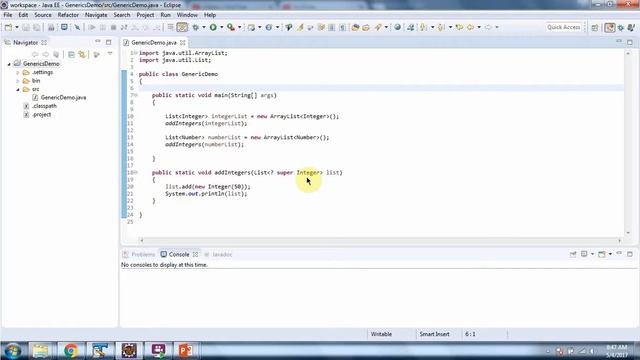Open the Navigator view menu triangle
This screenshot has height=360, width=640.
coord(110,54)
